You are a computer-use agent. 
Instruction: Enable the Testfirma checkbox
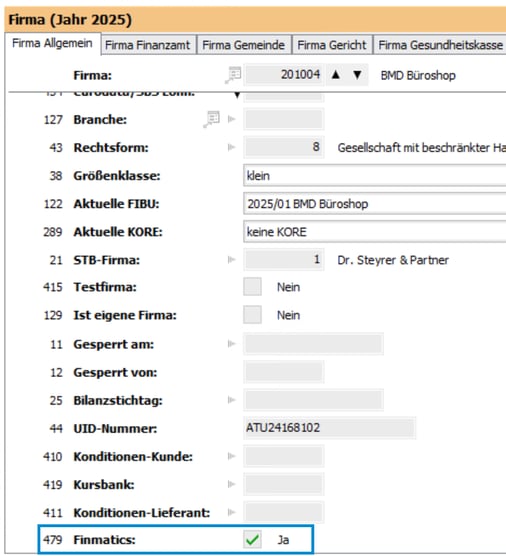point(252,287)
